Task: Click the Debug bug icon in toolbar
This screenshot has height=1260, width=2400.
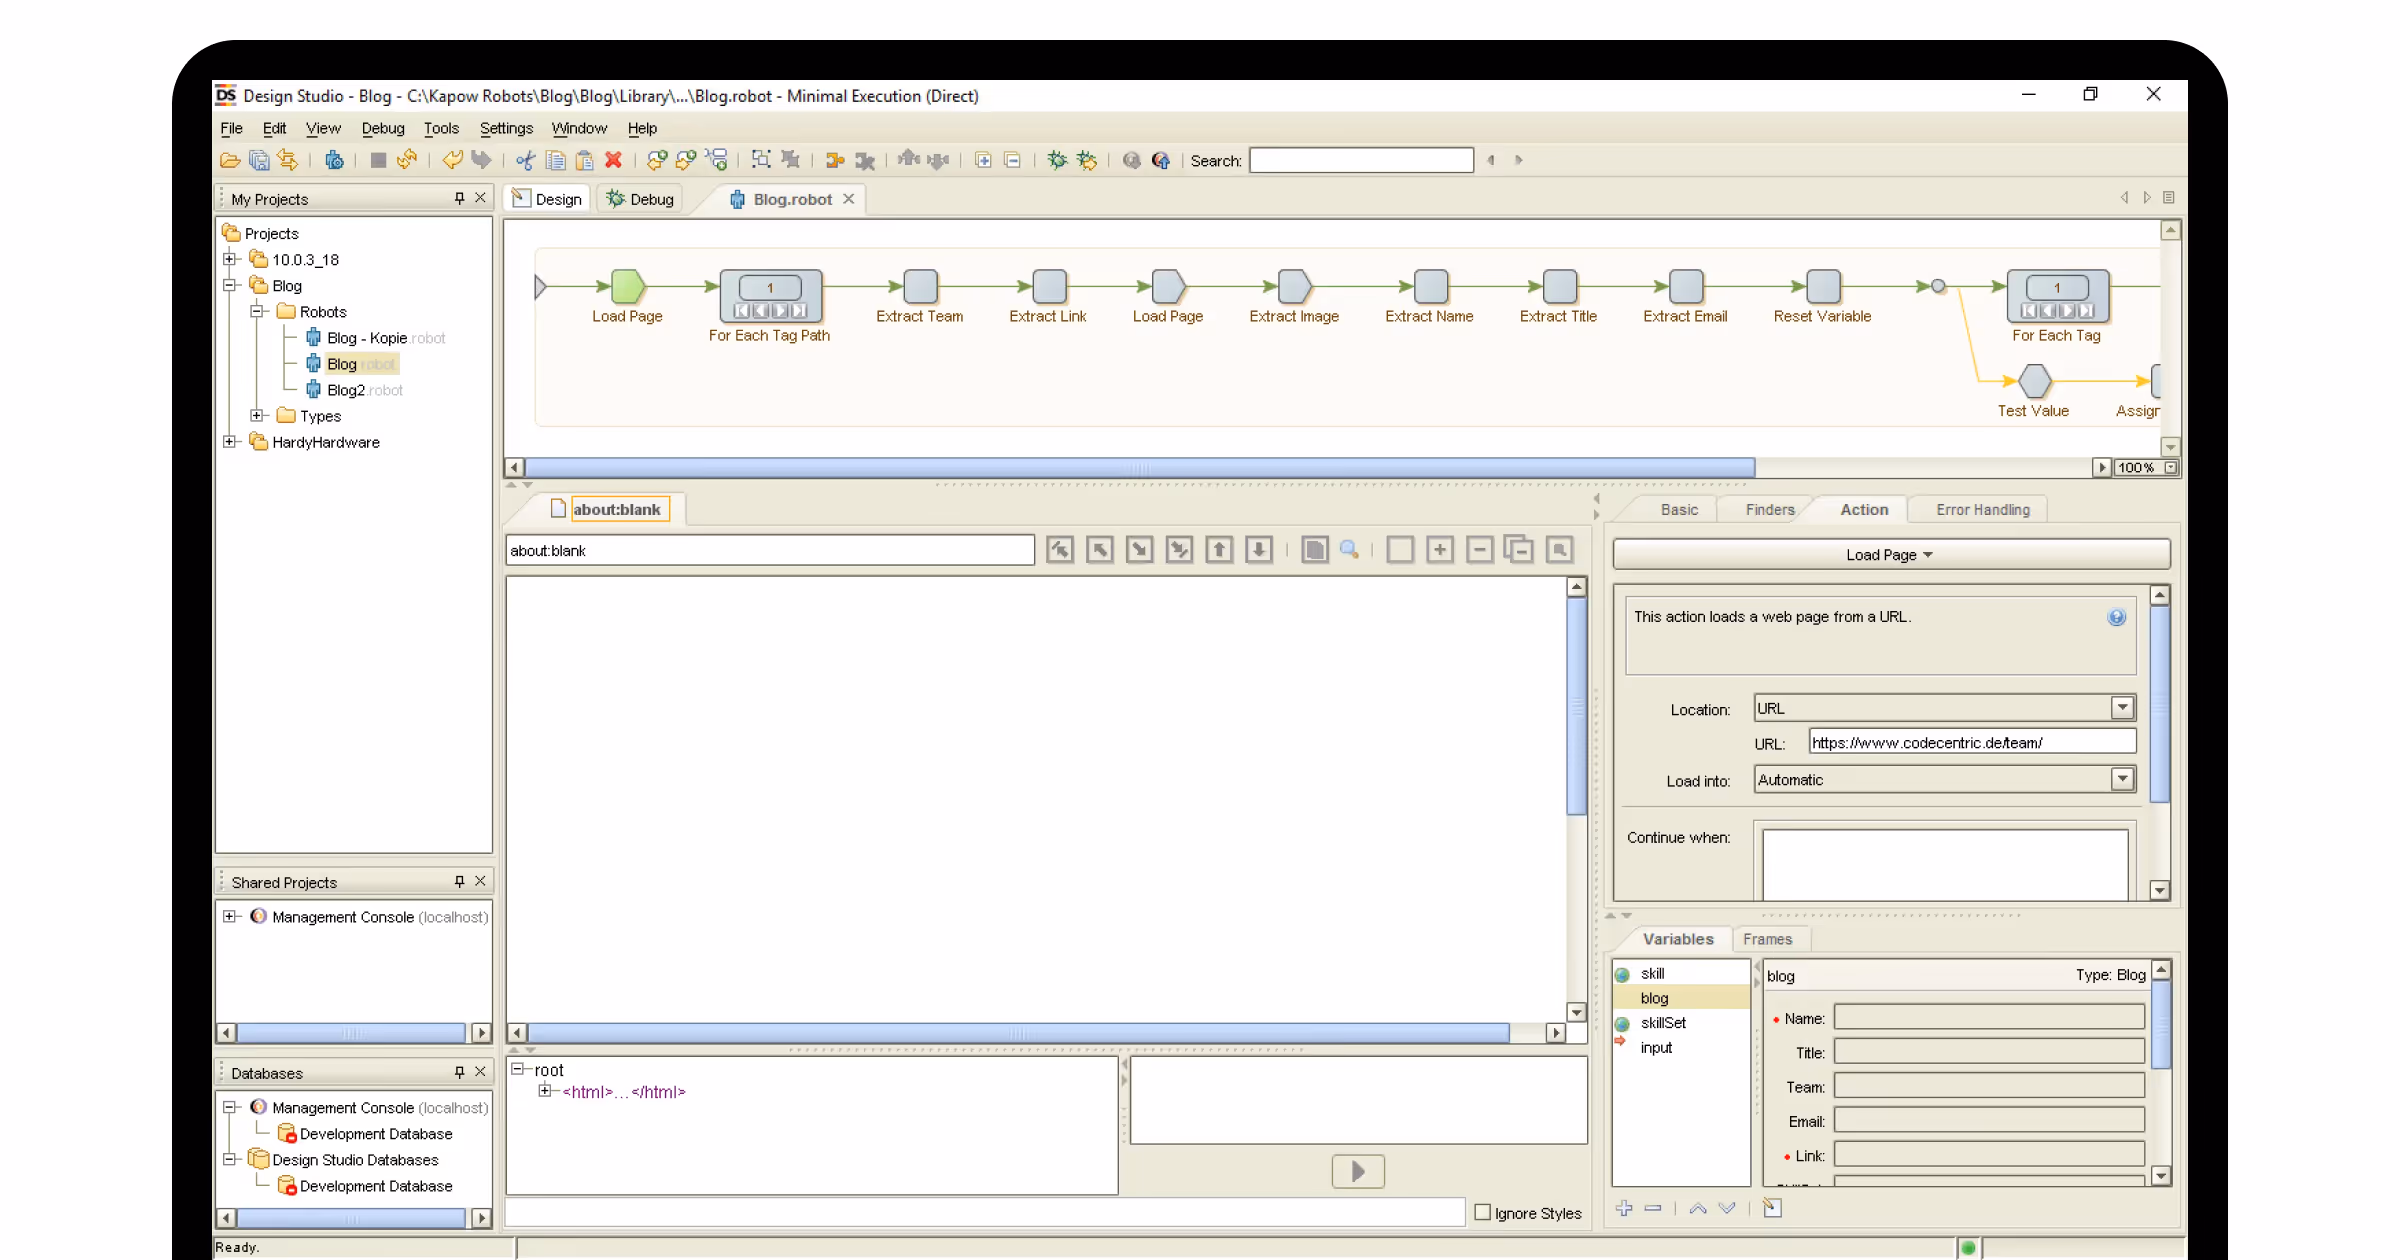Action: pyautogui.click(x=1057, y=160)
